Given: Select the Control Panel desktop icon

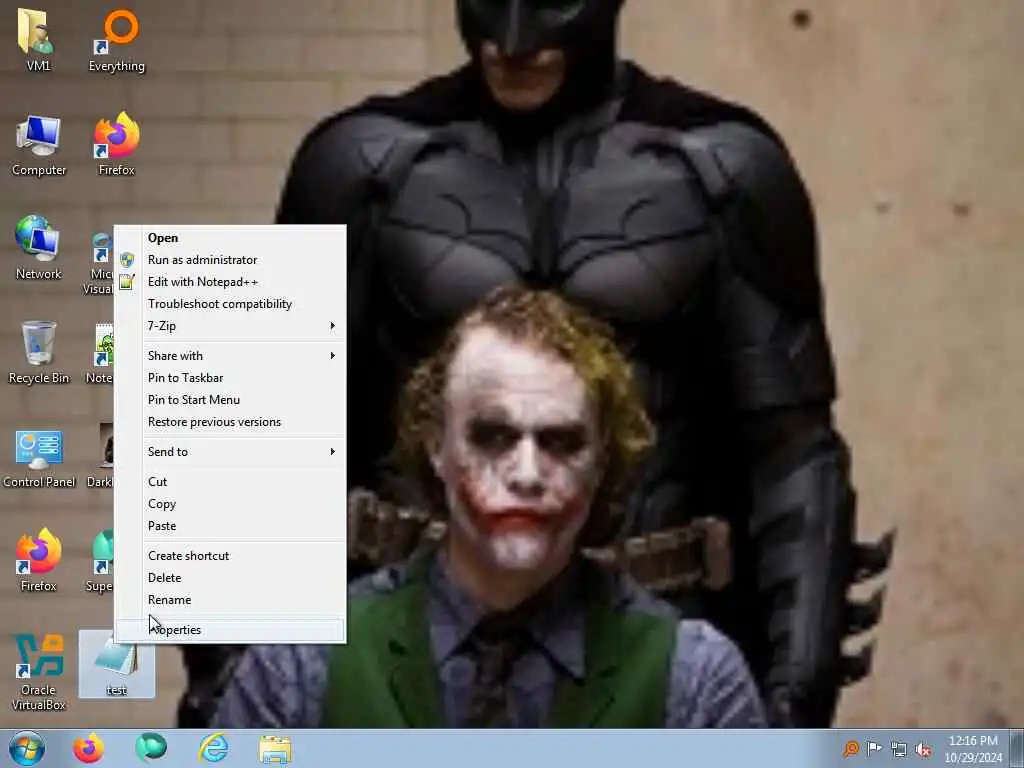Looking at the screenshot, I should [x=39, y=458].
